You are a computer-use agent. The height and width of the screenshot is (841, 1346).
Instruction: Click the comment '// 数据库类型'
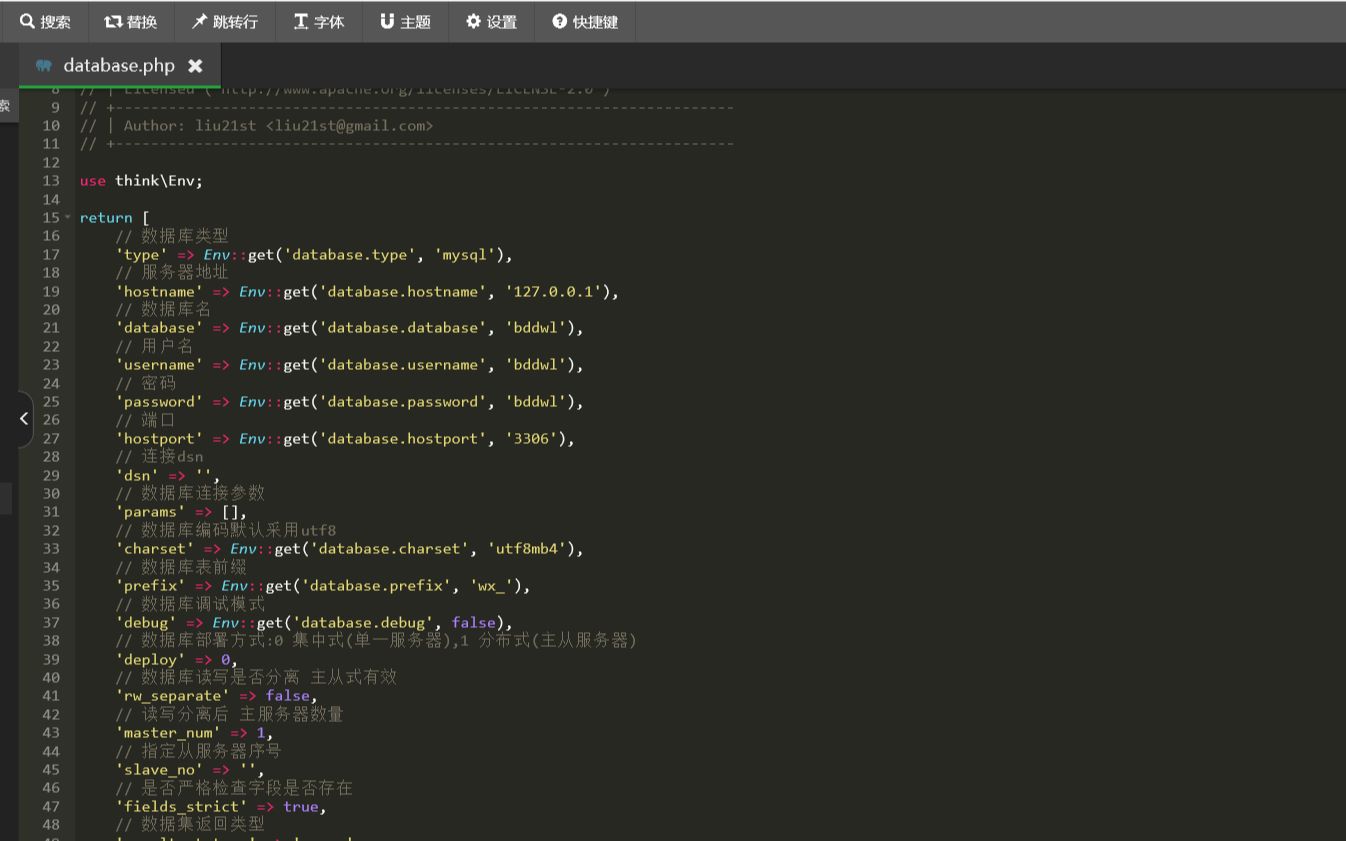tap(172, 236)
